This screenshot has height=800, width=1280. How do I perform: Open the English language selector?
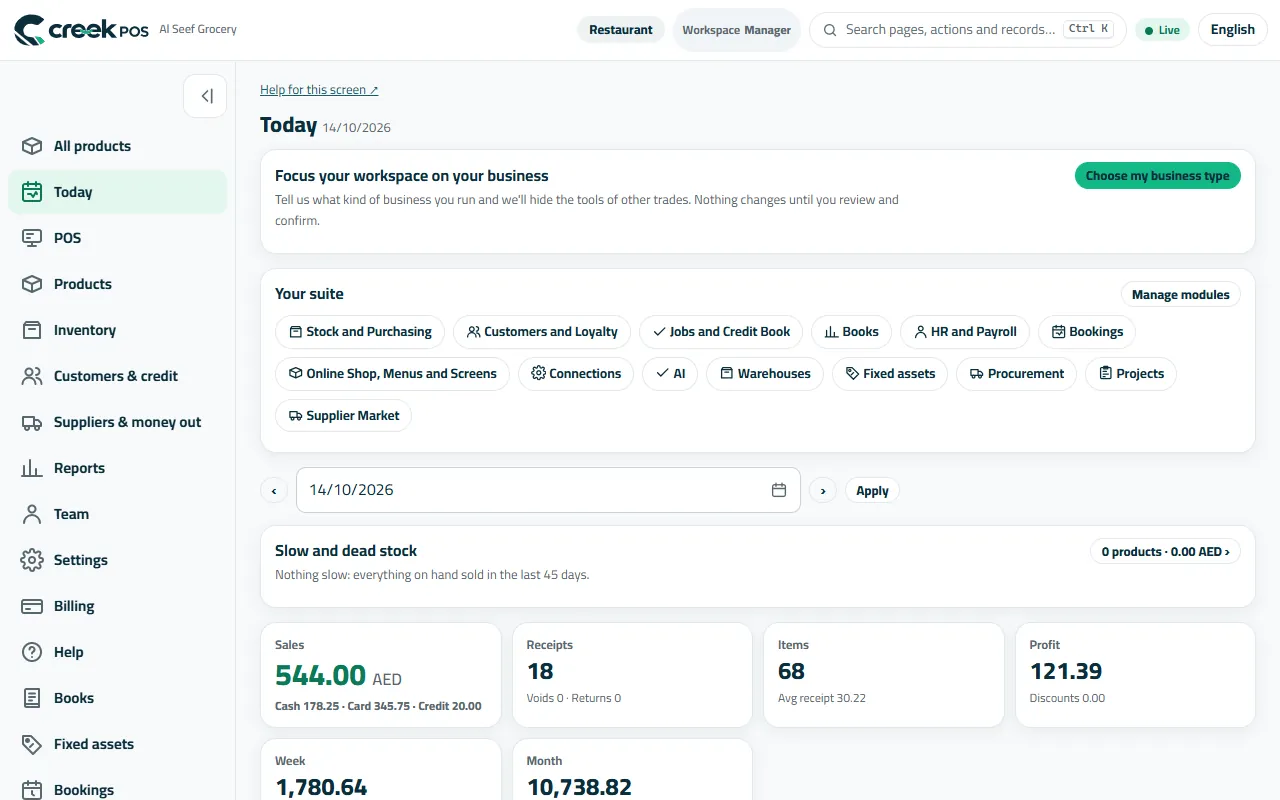(1232, 30)
